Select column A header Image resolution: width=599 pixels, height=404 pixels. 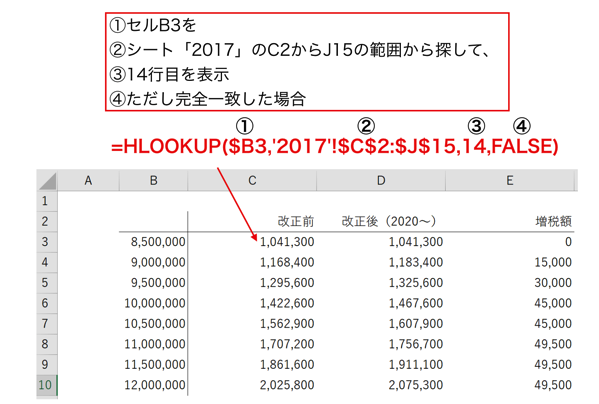click(88, 180)
